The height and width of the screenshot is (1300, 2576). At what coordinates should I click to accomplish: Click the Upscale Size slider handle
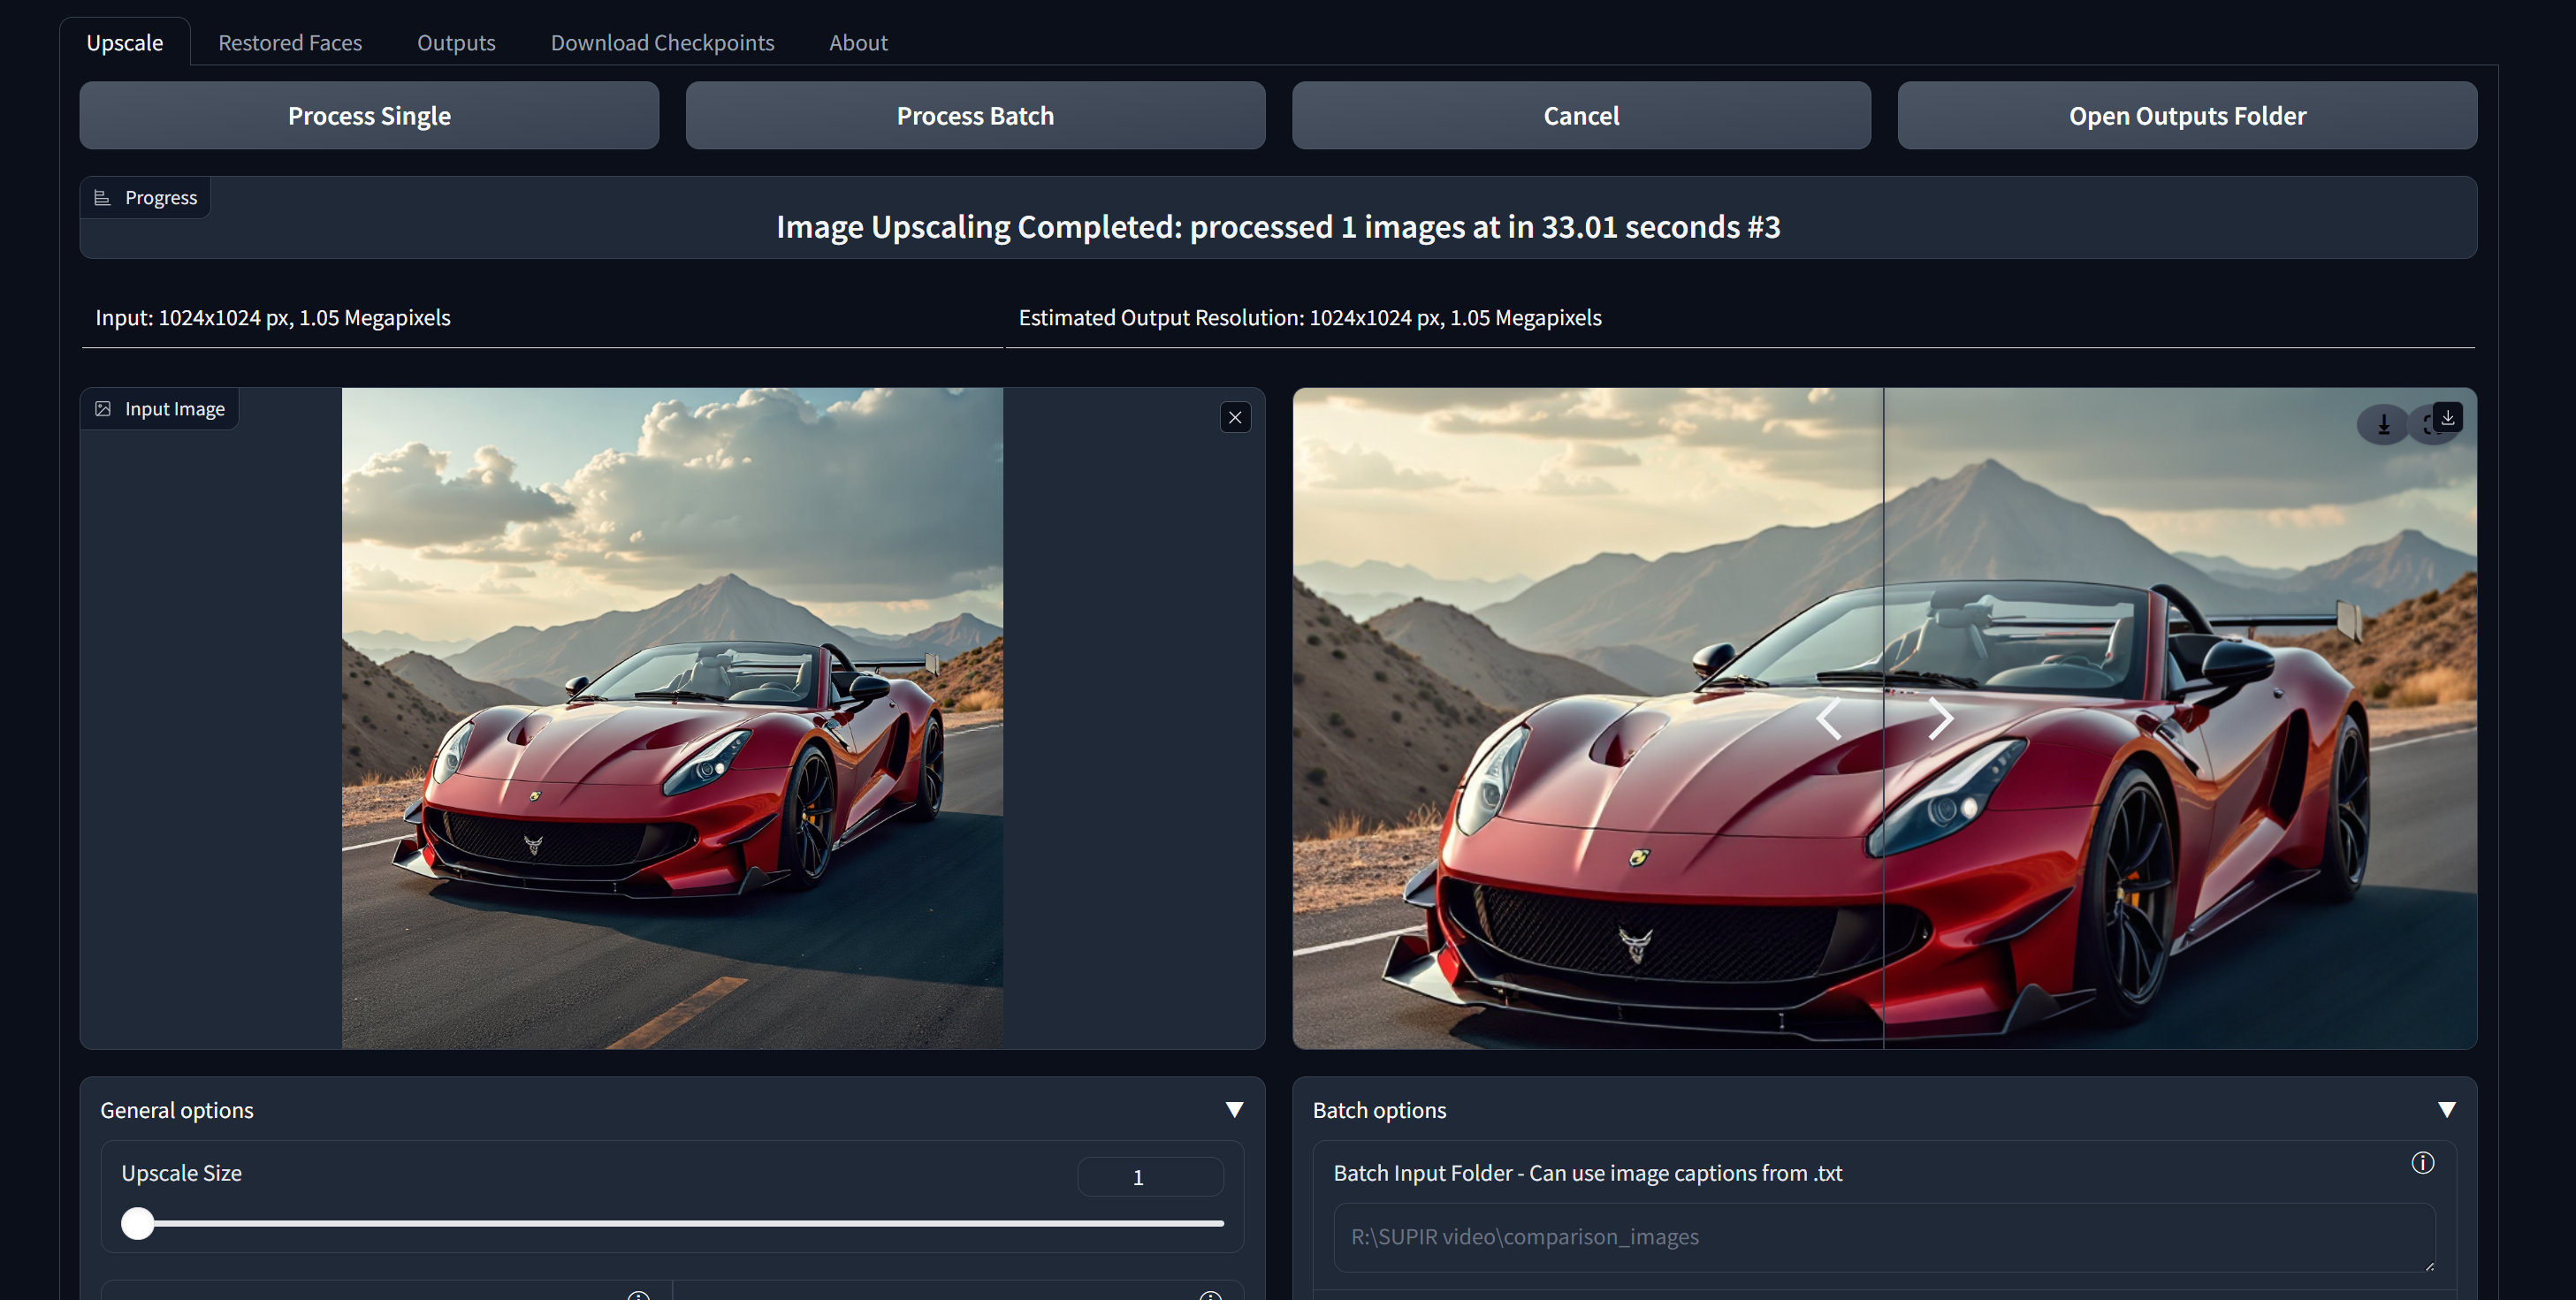(138, 1223)
